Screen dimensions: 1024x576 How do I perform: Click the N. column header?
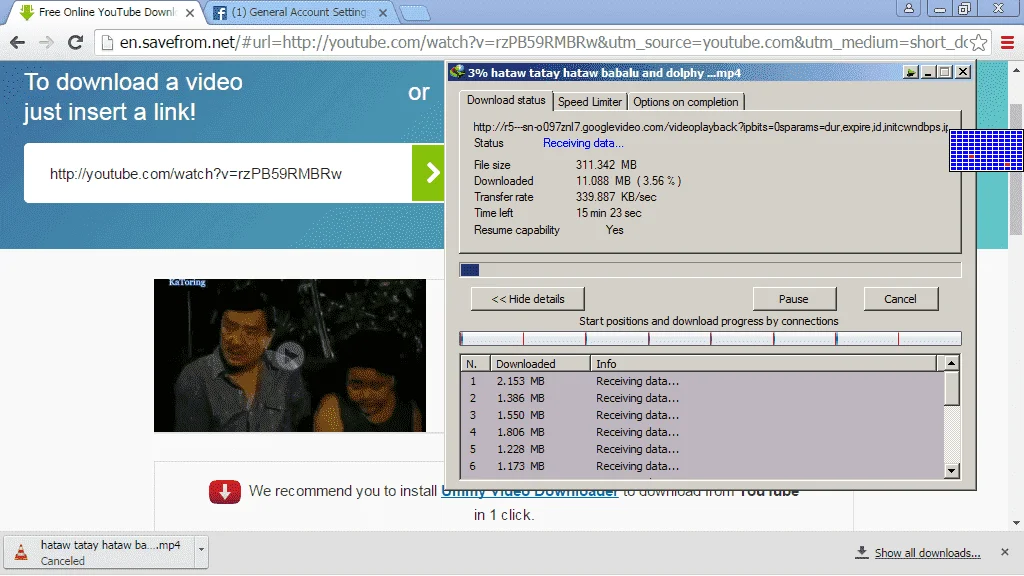(475, 364)
